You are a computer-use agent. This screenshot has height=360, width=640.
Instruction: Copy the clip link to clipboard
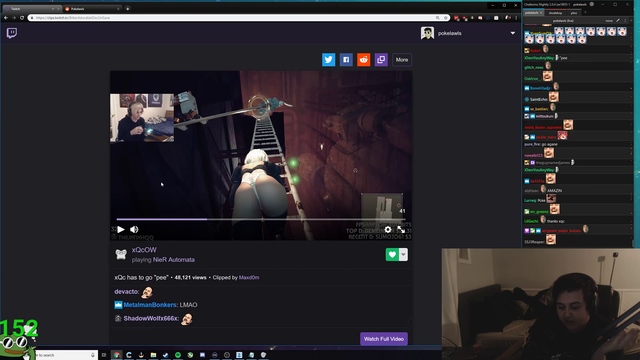381,60
